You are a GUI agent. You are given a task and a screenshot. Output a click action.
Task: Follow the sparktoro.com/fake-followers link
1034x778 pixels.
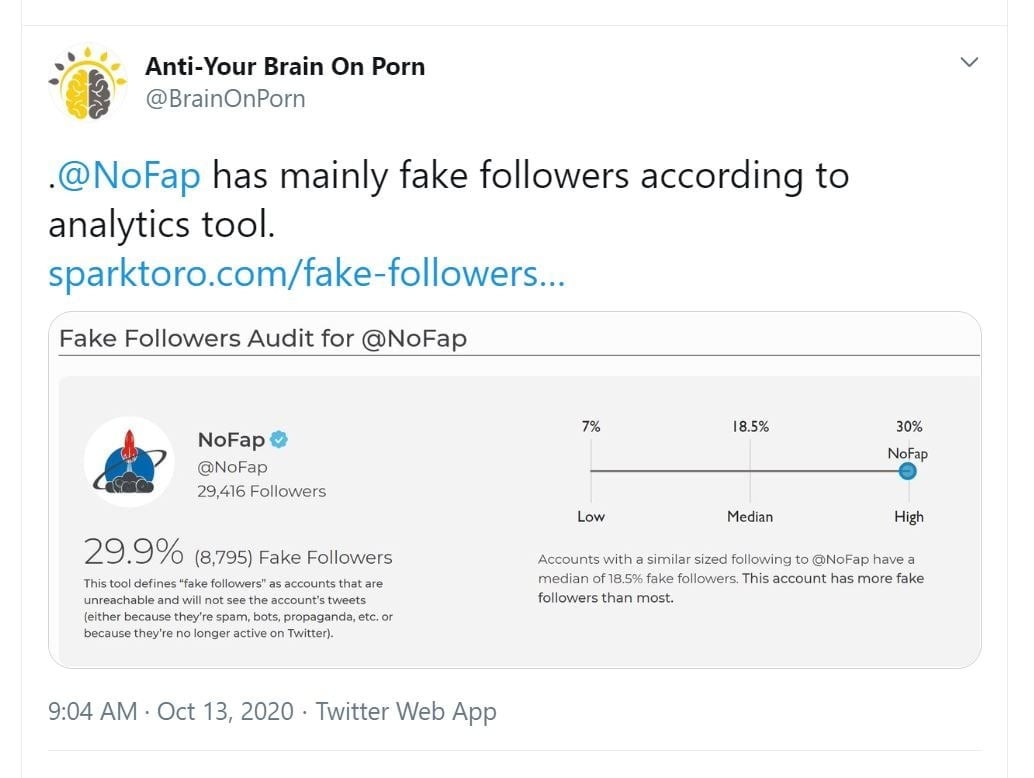[306, 273]
